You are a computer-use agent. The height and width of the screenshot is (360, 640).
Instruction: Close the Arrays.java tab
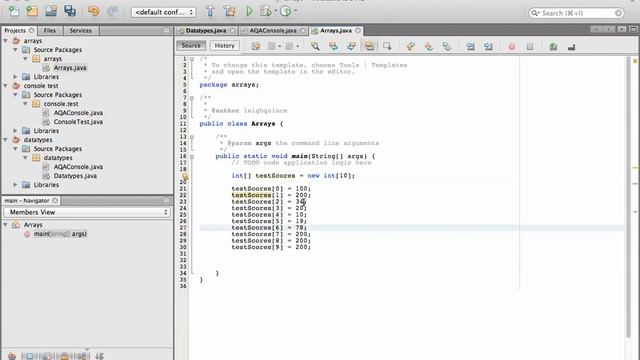pyautogui.click(x=358, y=31)
